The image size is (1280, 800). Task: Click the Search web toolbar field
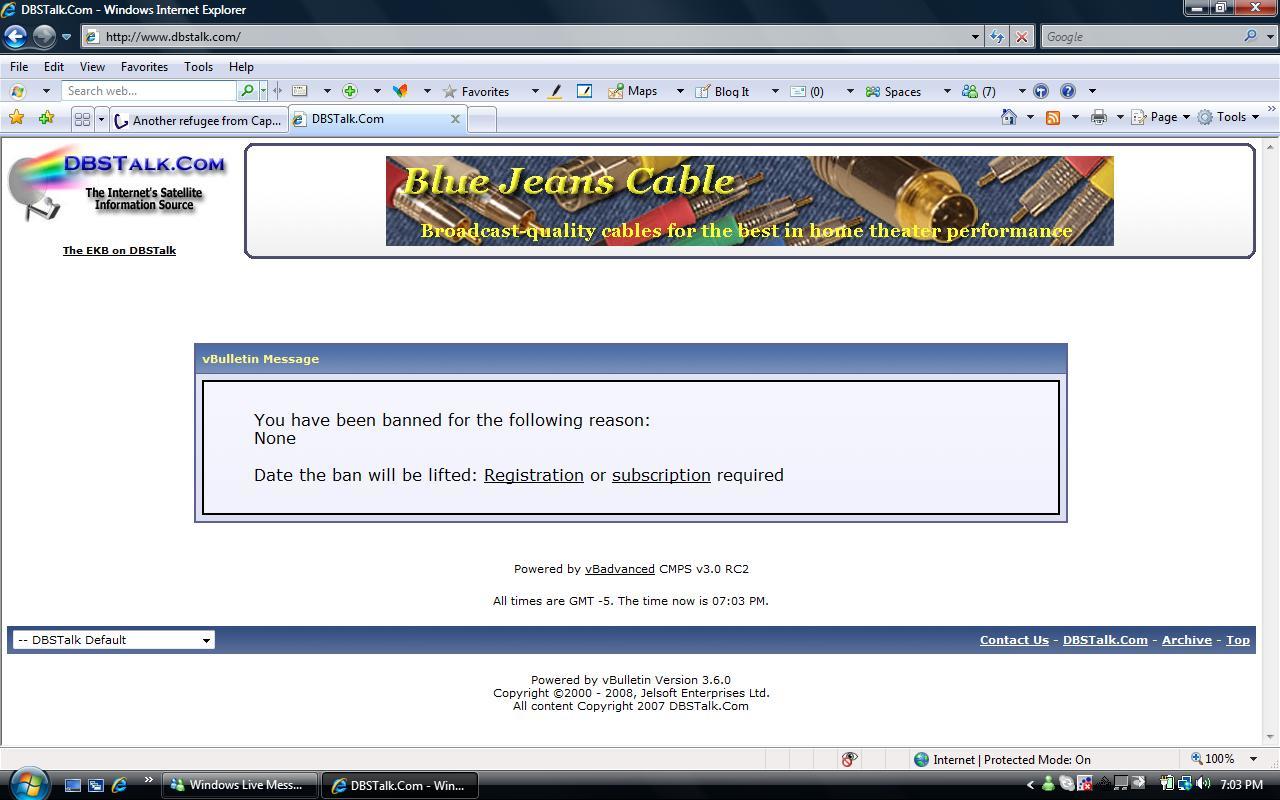tap(150, 91)
